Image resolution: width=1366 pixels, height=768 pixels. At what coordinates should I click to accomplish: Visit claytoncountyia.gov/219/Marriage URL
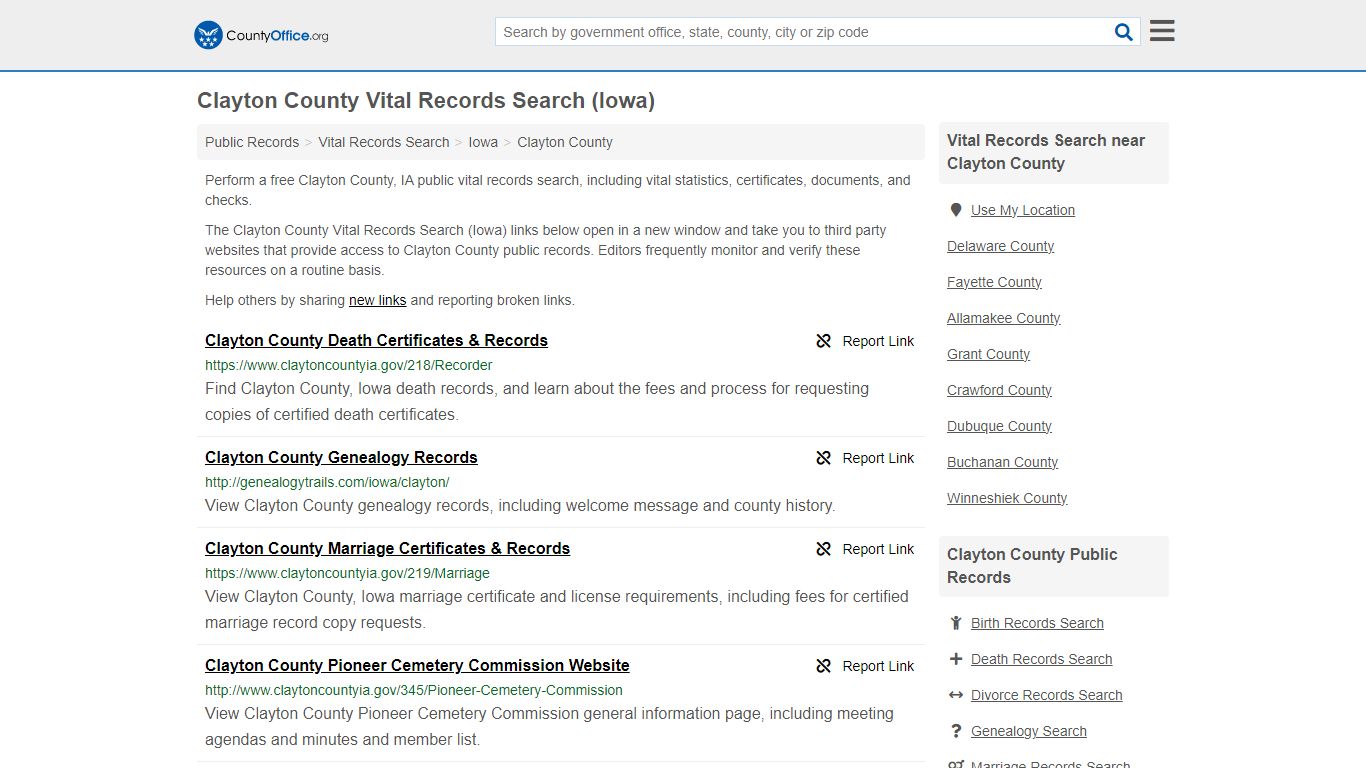[347, 573]
